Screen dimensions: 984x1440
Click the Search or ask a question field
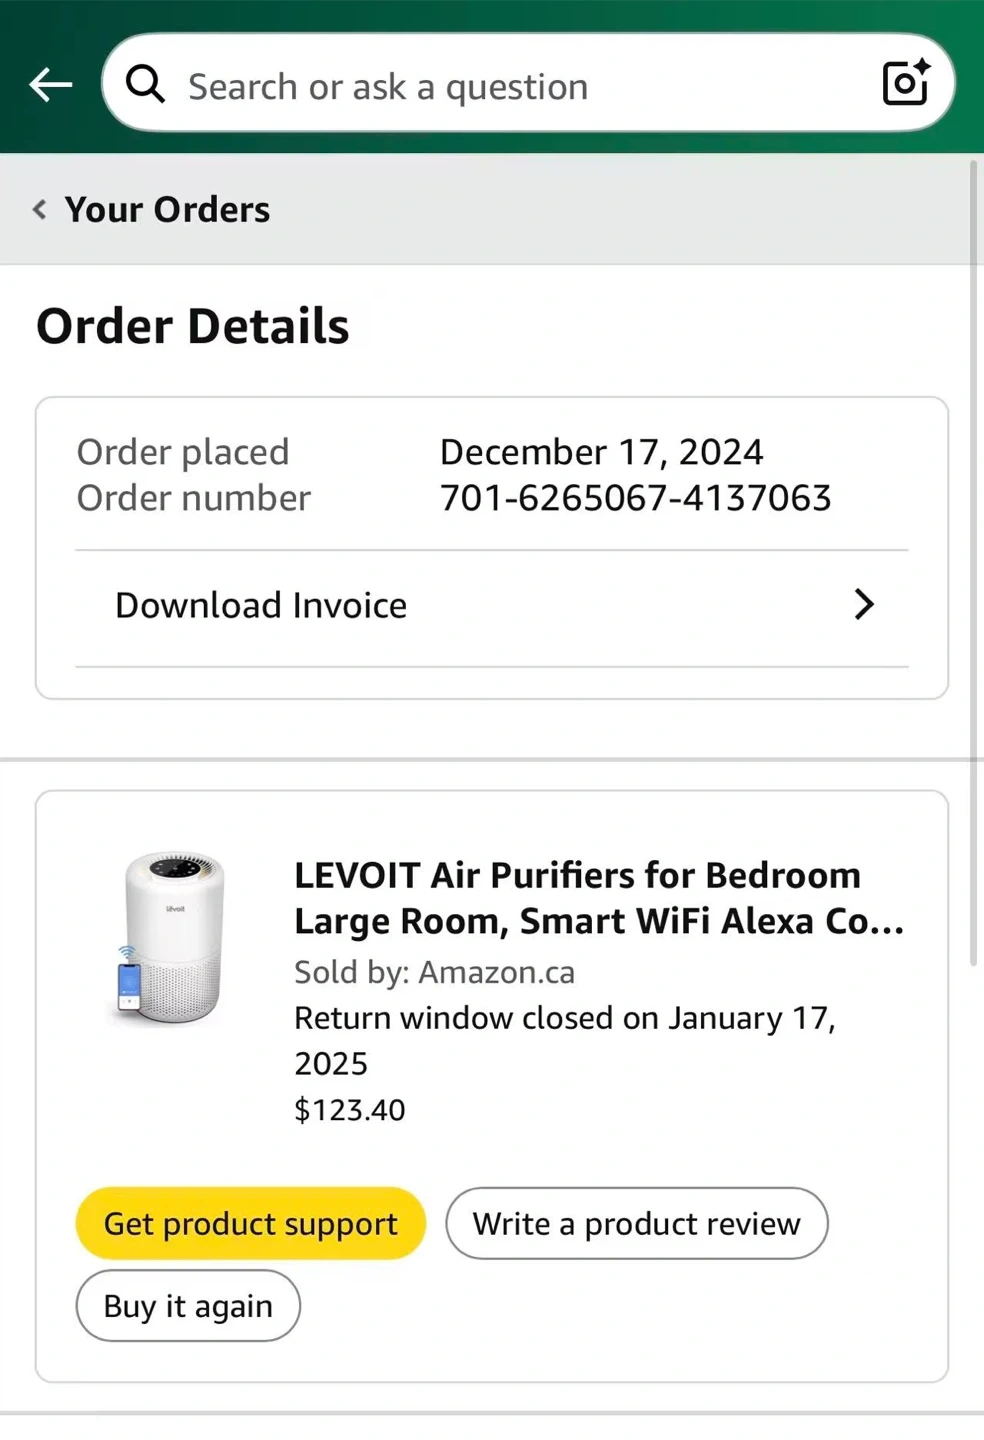tap(500, 87)
